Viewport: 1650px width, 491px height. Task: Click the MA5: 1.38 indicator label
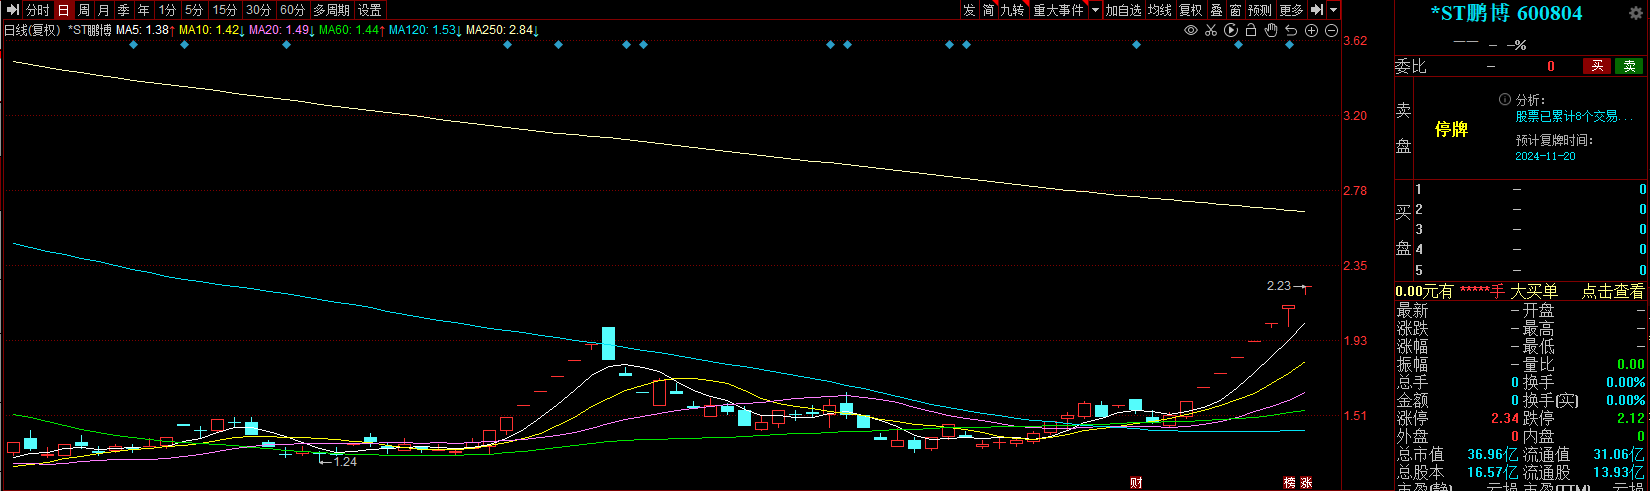click(x=145, y=30)
